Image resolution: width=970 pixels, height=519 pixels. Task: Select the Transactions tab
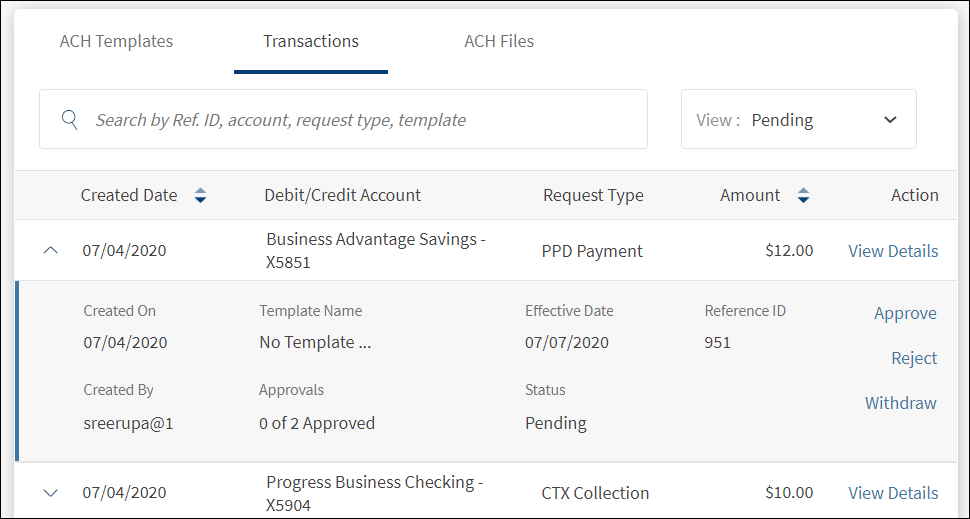pos(311,42)
